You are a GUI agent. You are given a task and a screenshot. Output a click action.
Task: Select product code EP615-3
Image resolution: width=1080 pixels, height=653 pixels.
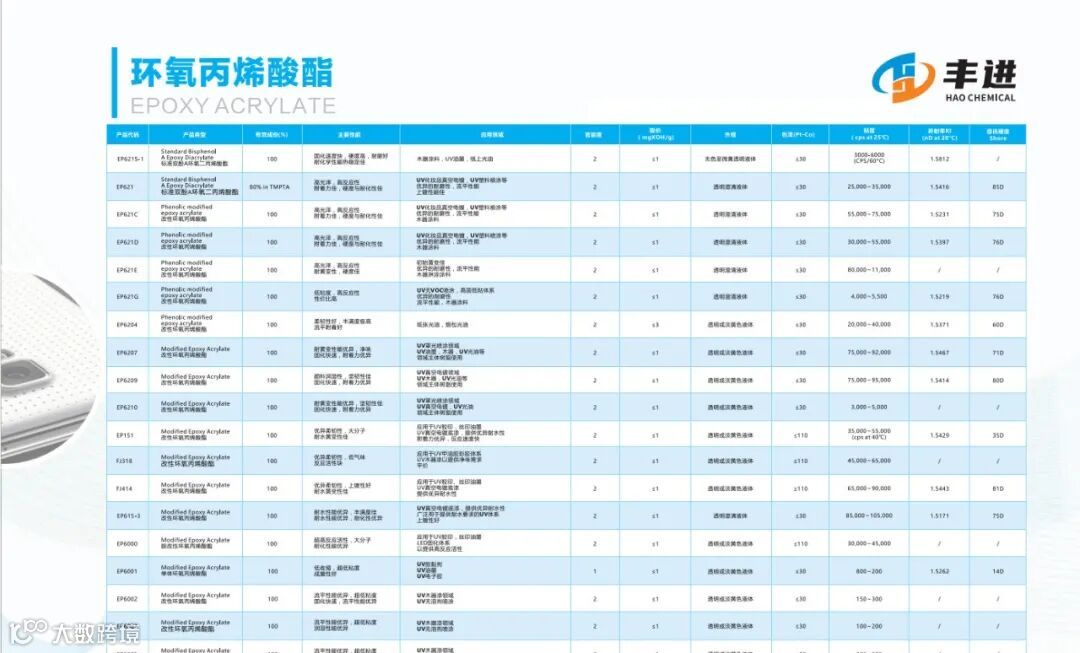(x=128, y=516)
